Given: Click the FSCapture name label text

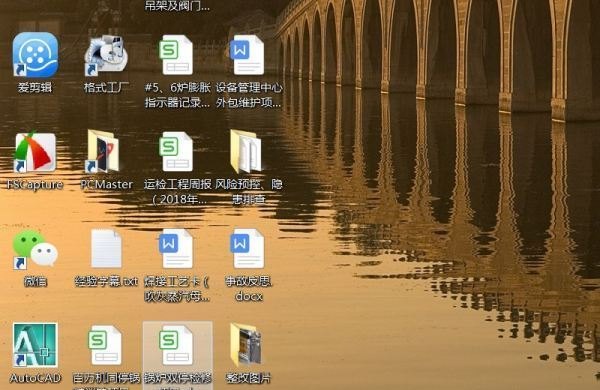Looking at the screenshot, I should pyautogui.click(x=35, y=184).
